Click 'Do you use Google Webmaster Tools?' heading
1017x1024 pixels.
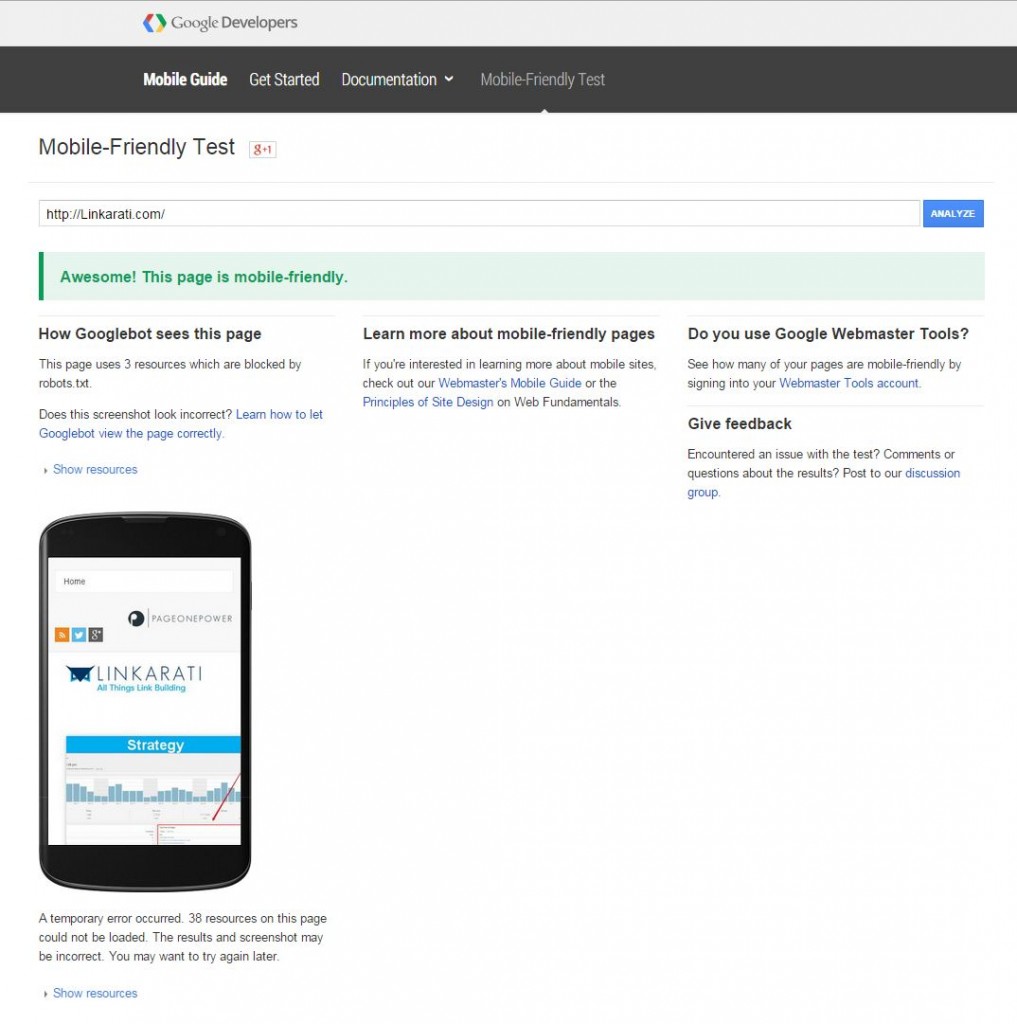[x=828, y=334]
